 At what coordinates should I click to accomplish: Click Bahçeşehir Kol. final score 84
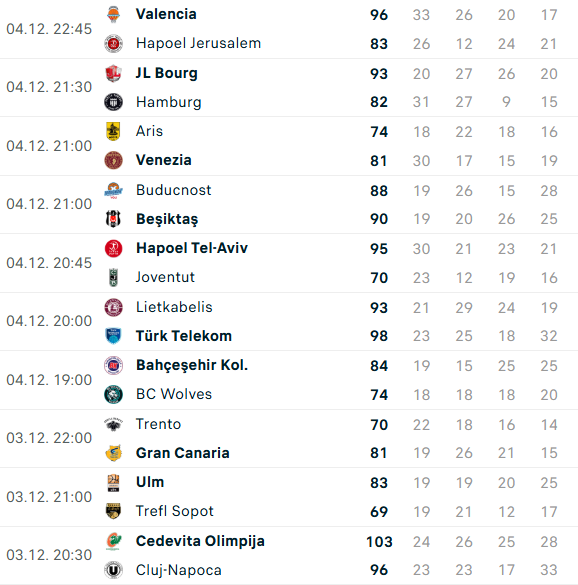(x=379, y=366)
